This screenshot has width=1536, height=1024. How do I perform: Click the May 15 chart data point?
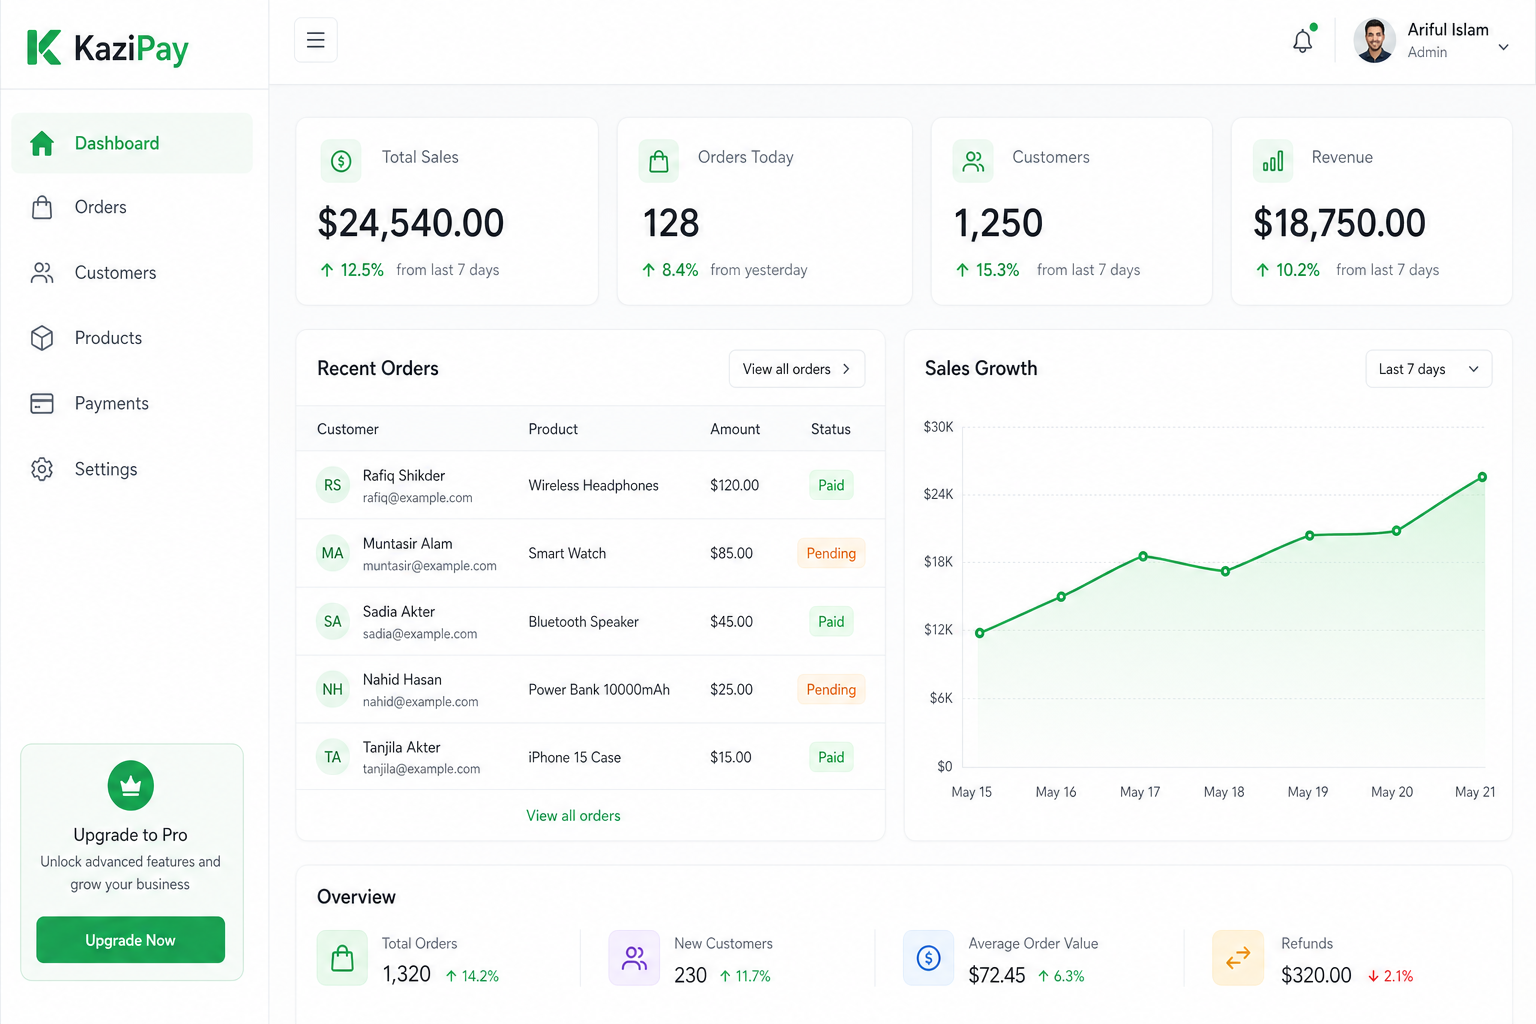pyautogui.click(x=980, y=633)
